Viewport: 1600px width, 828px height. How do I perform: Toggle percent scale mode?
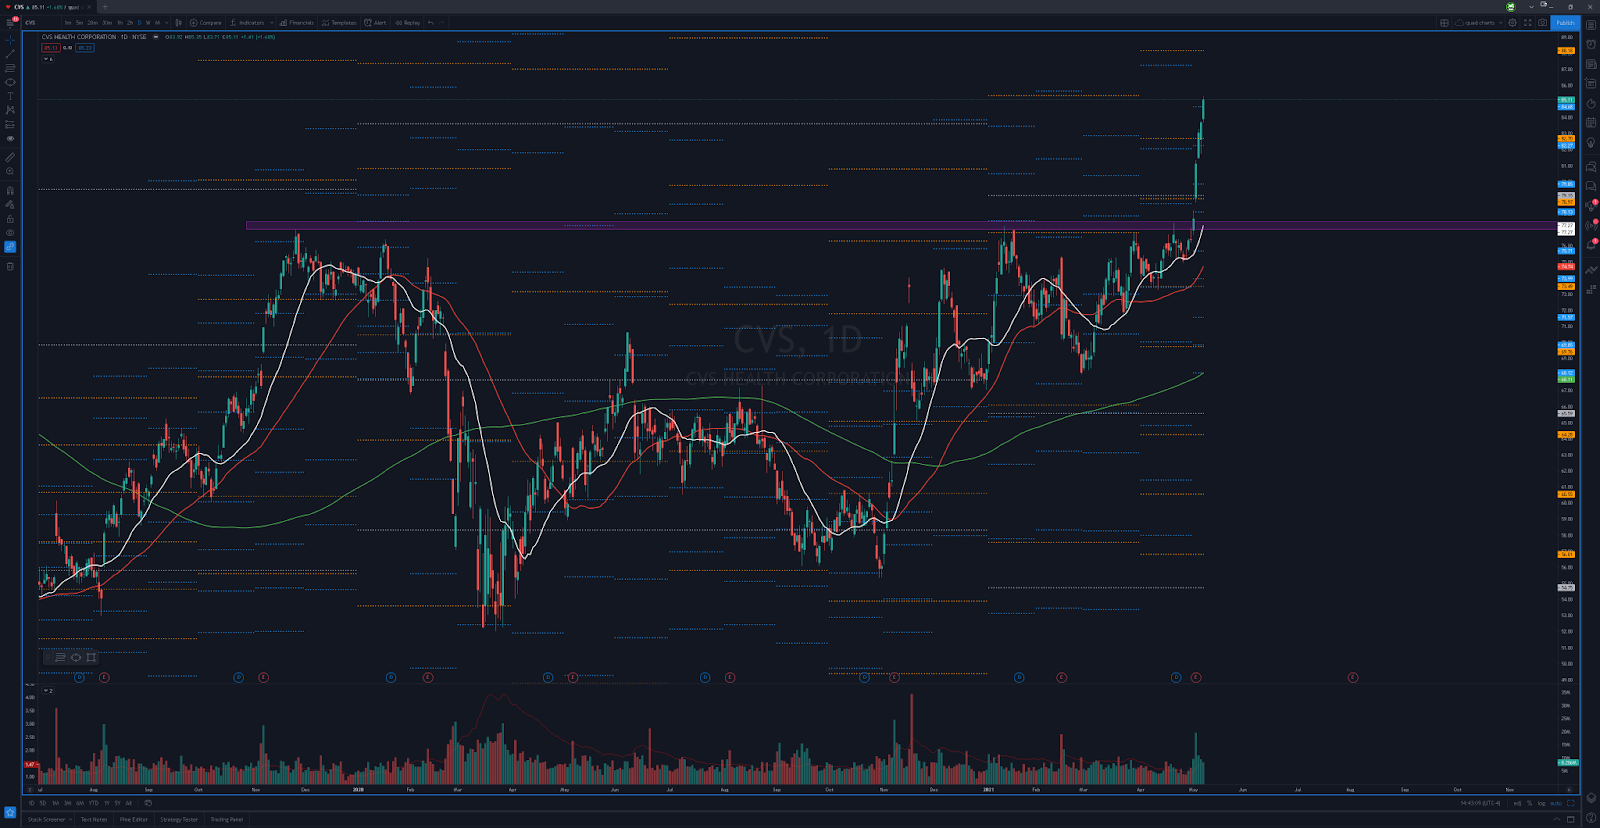[x=1529, y=803]
